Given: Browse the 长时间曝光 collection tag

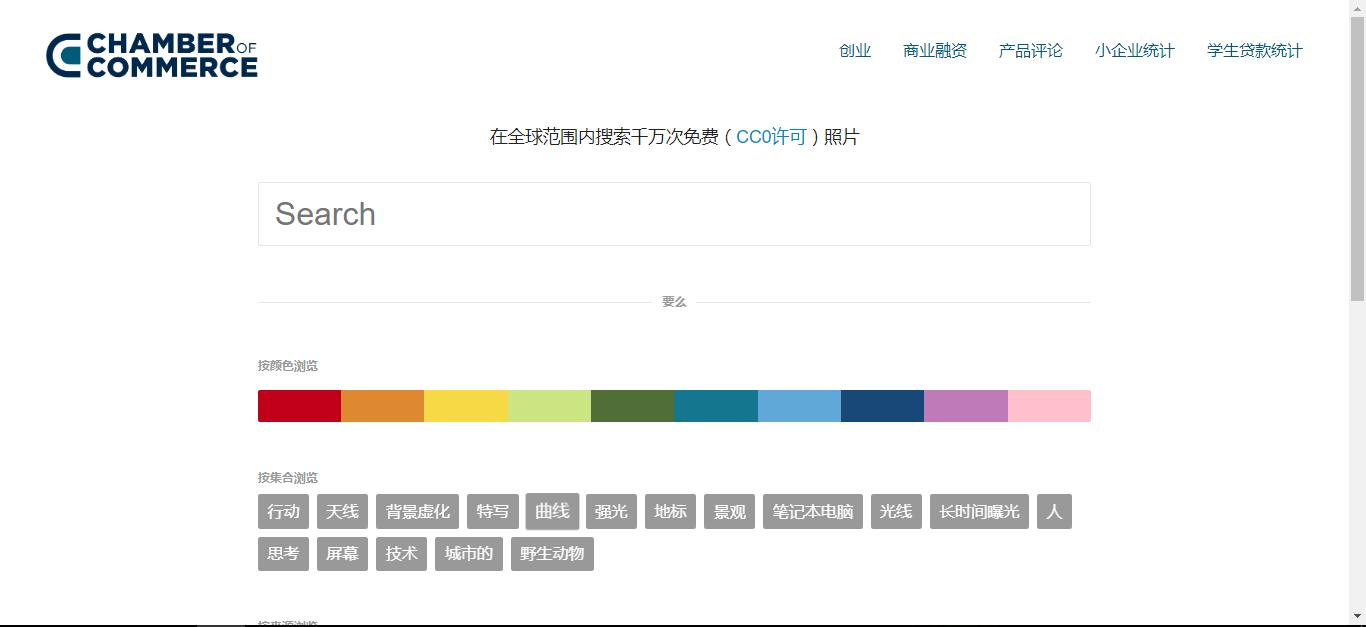Looking at the screenshot, I should [x=978, y=511].
